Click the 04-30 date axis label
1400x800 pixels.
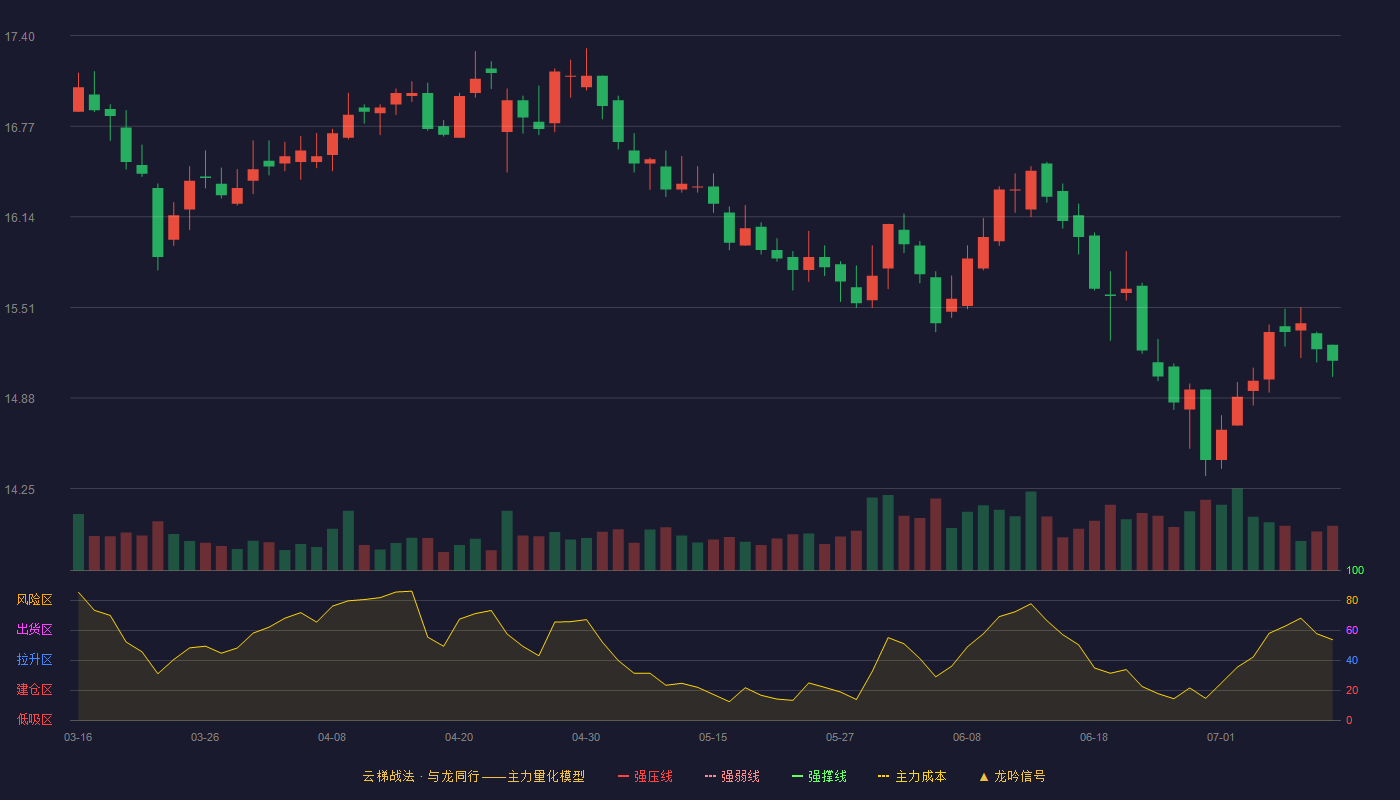point(586,737)
